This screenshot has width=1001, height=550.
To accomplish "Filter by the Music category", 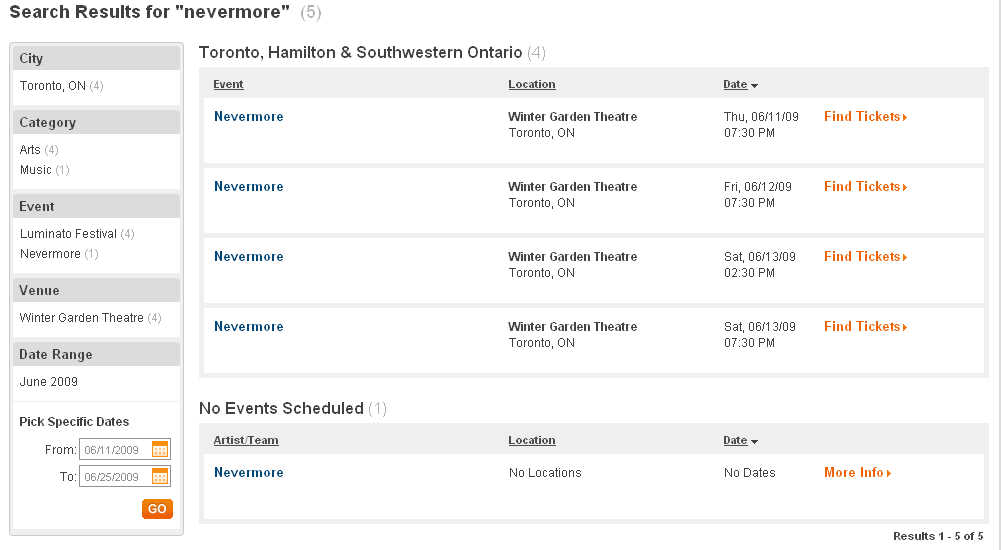I will (x=35, y=170).
